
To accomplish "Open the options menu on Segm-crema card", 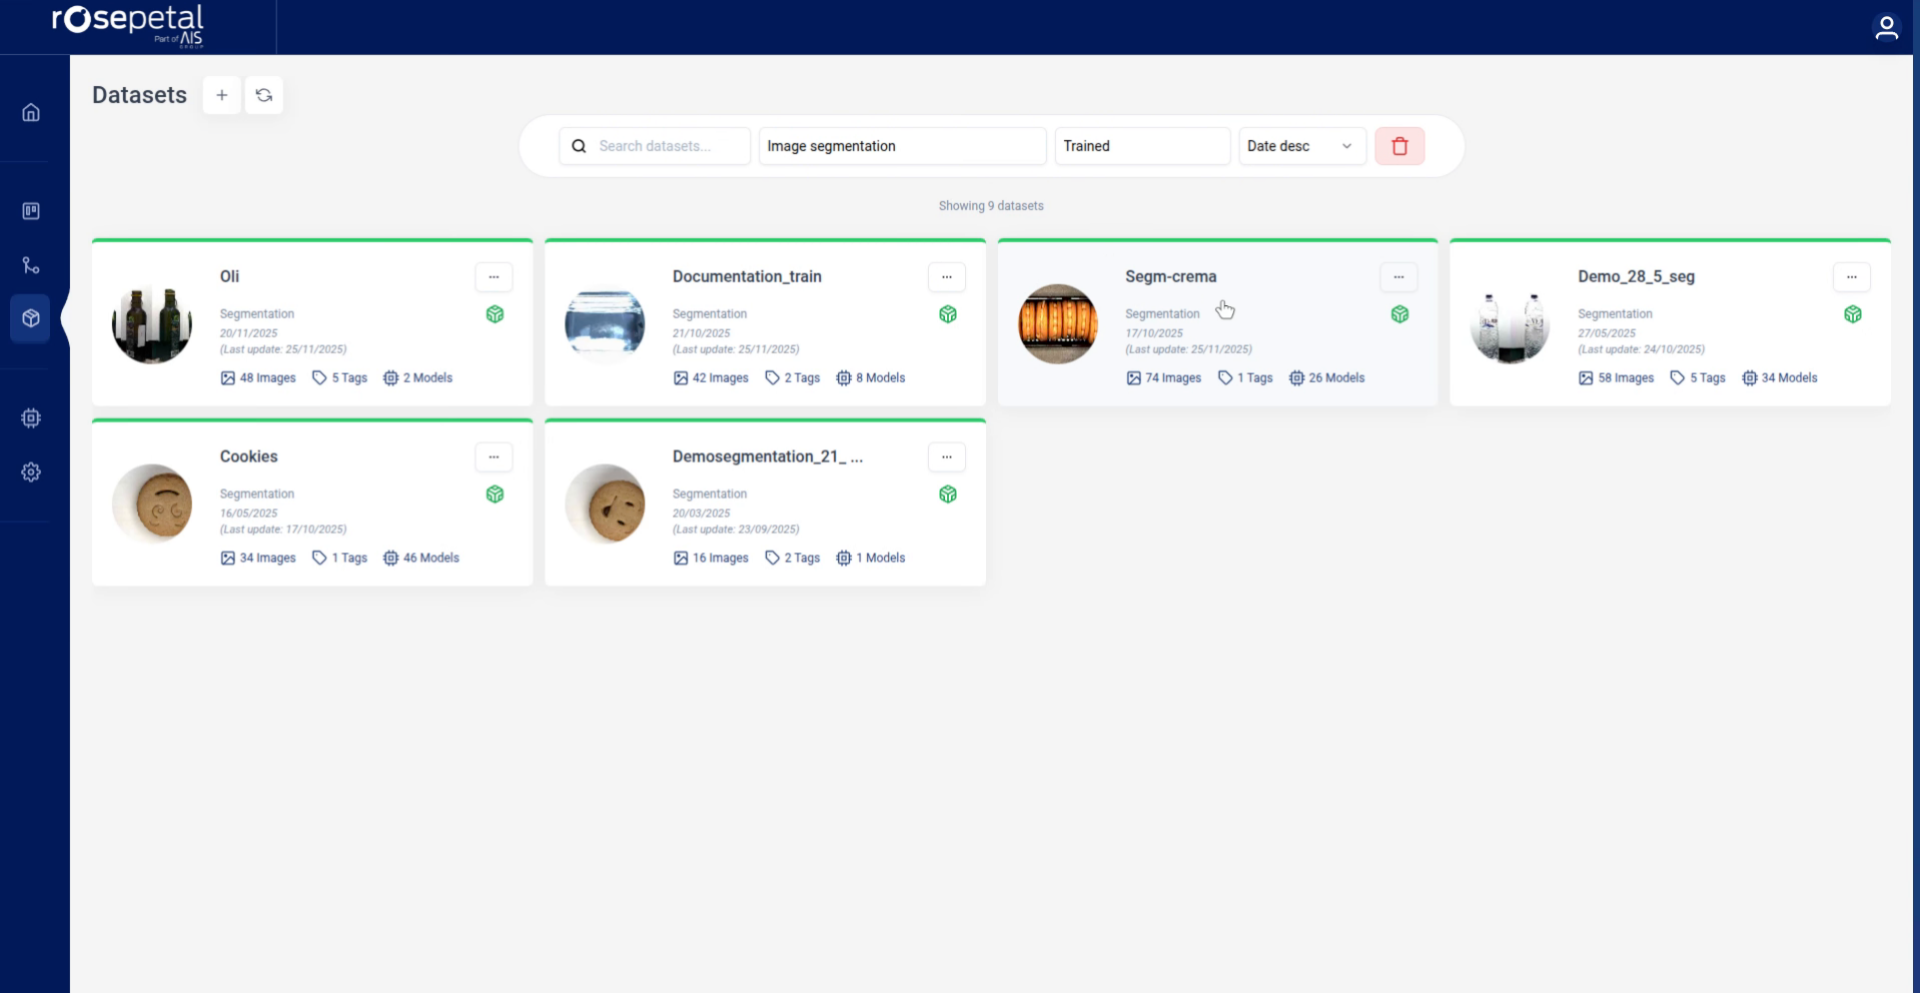I will tap(1398, 277).
